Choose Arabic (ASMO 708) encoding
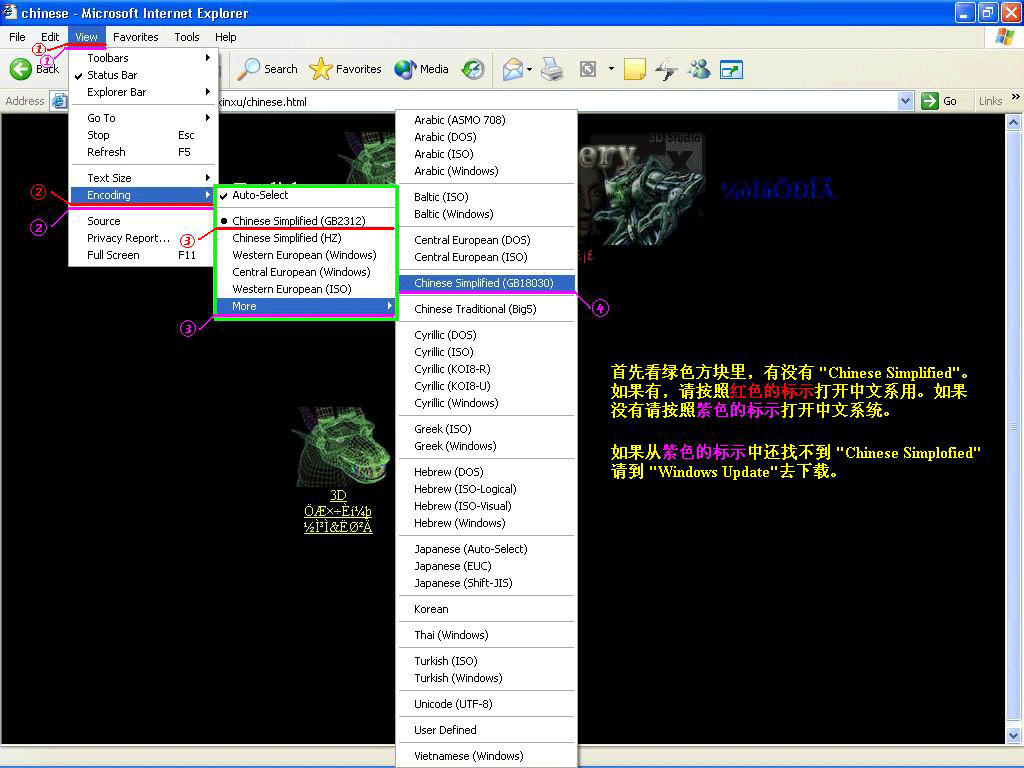 click(487, 120)
